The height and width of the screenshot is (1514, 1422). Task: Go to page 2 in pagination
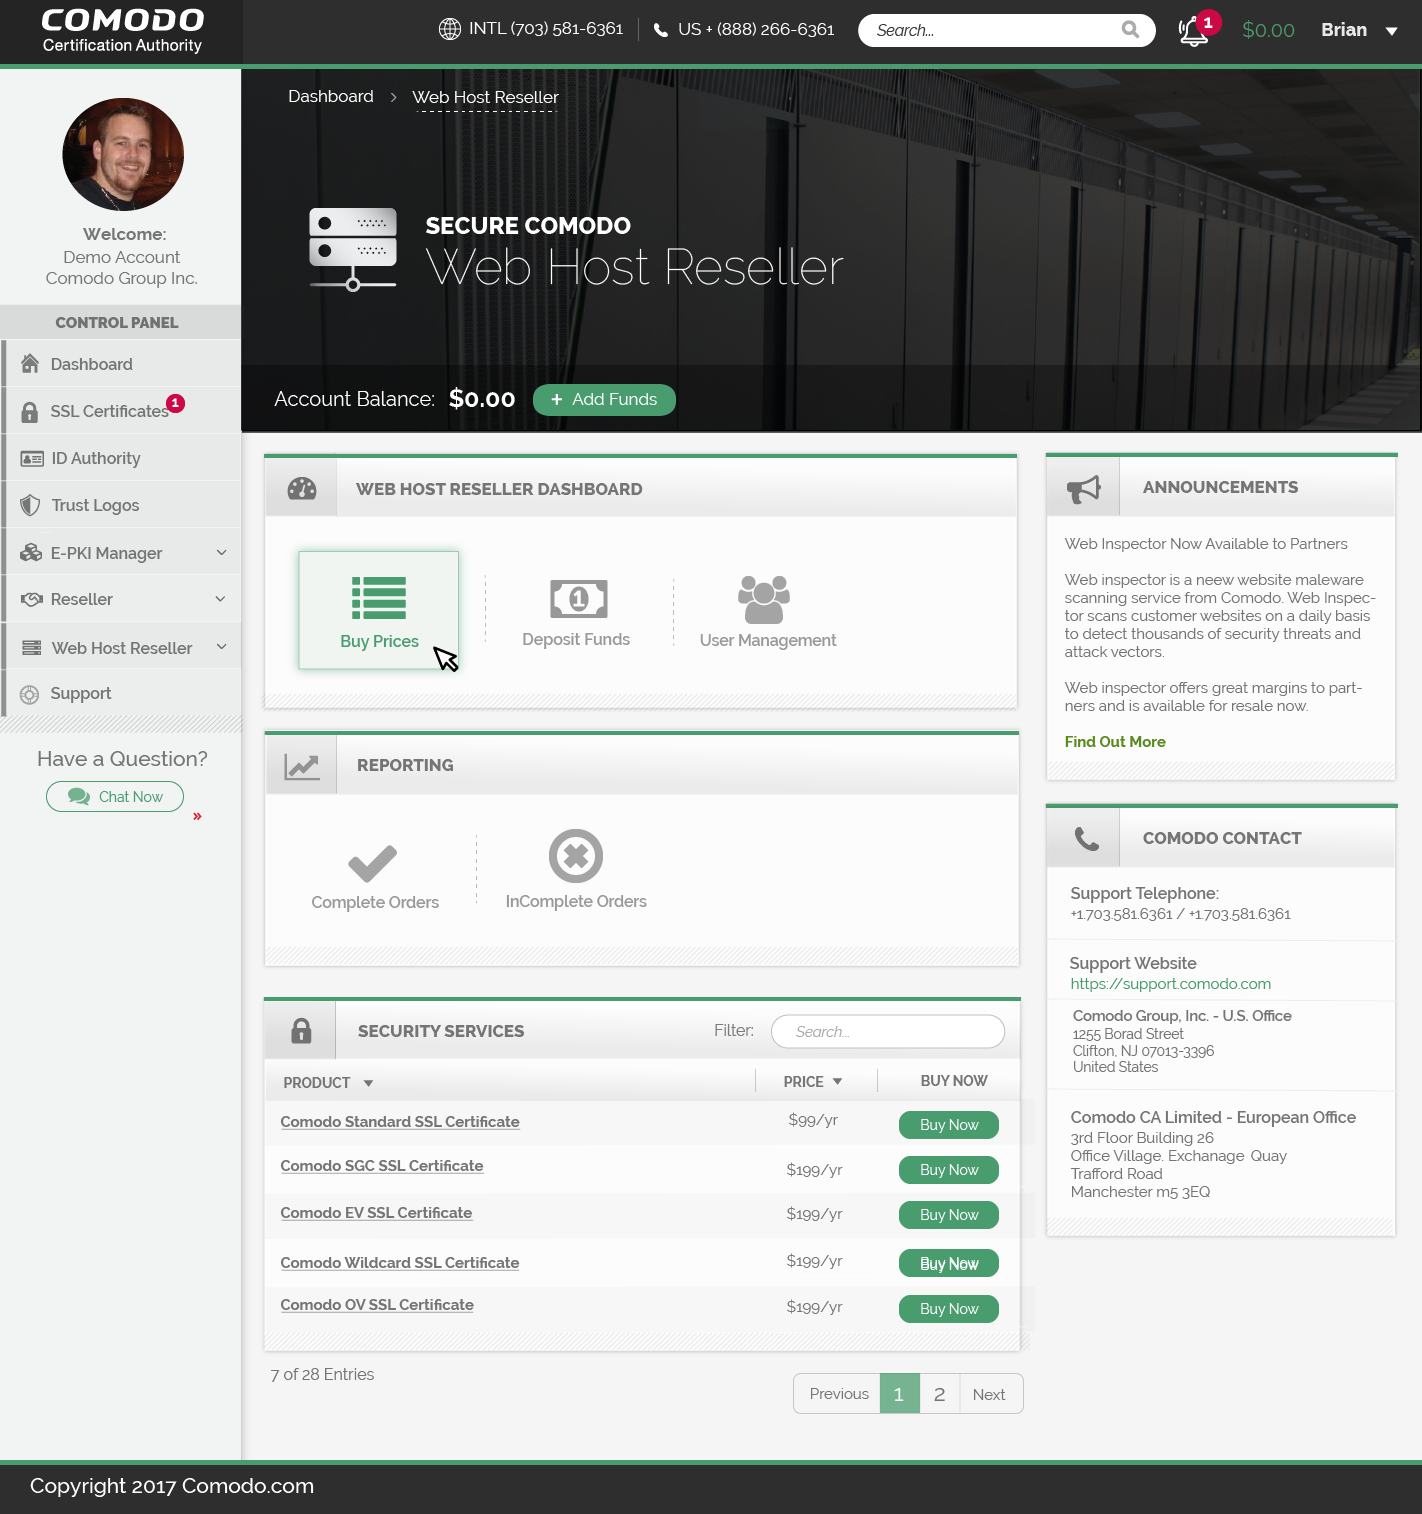tap(940, 1394)
